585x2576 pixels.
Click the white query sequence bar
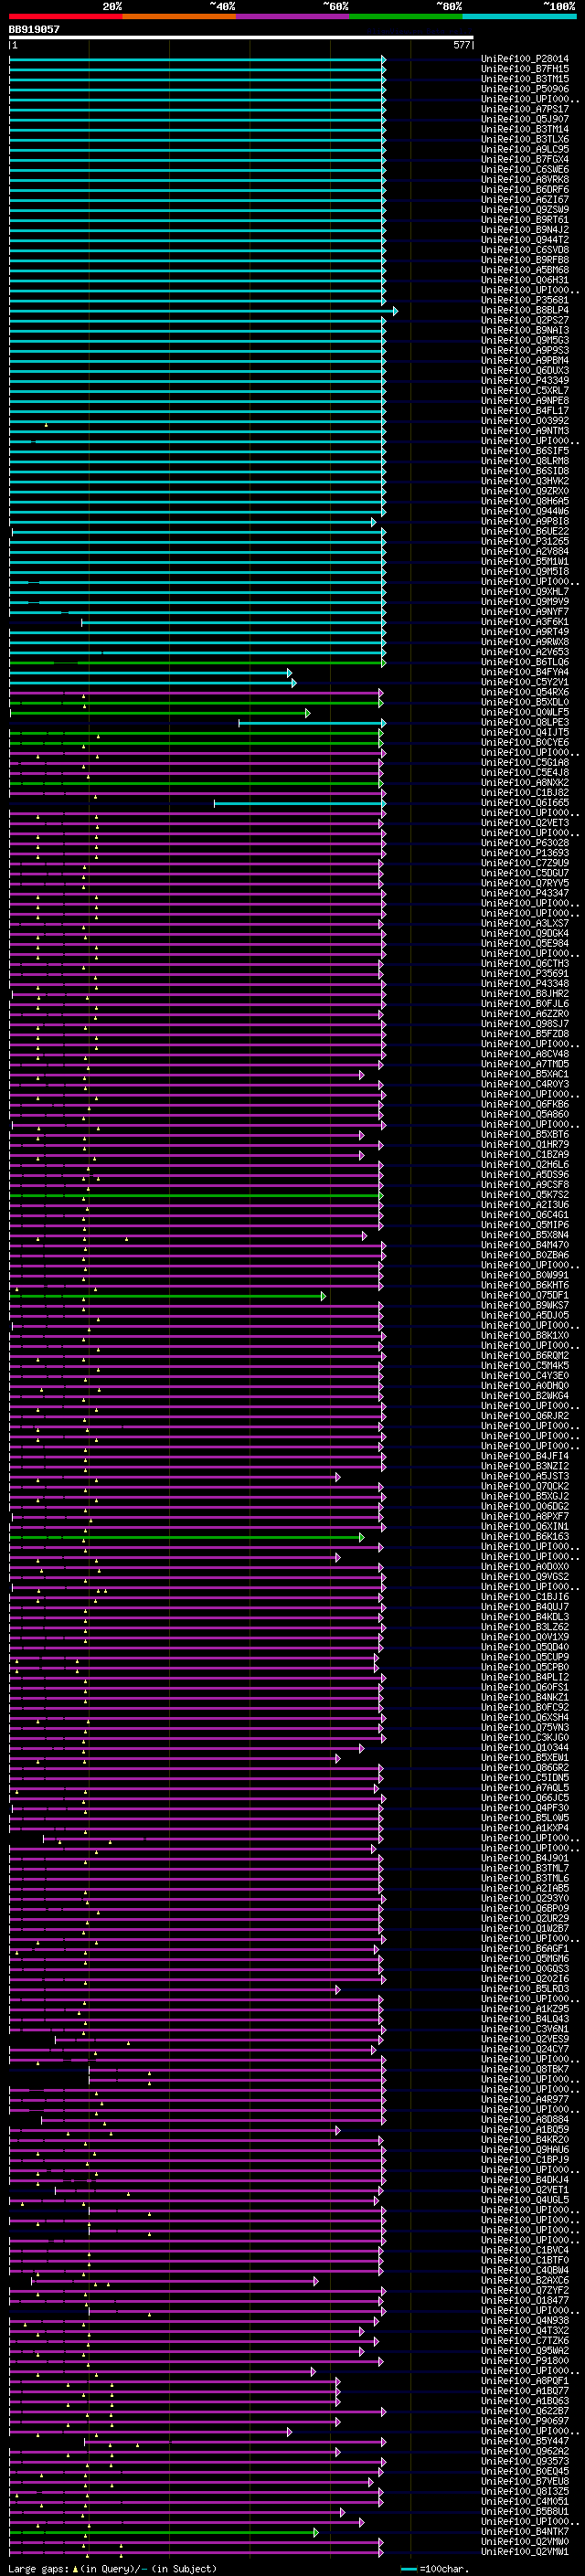[241, 38]
